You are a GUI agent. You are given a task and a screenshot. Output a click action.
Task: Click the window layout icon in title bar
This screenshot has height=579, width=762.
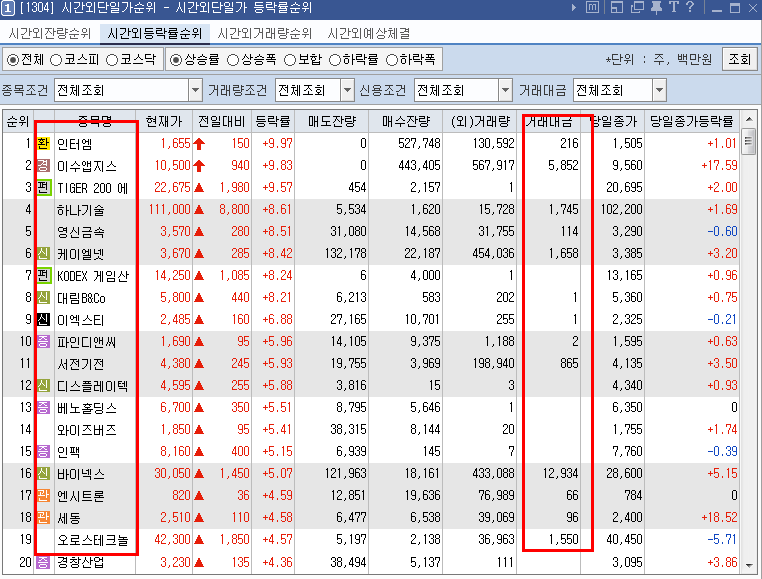pos(616,7)
